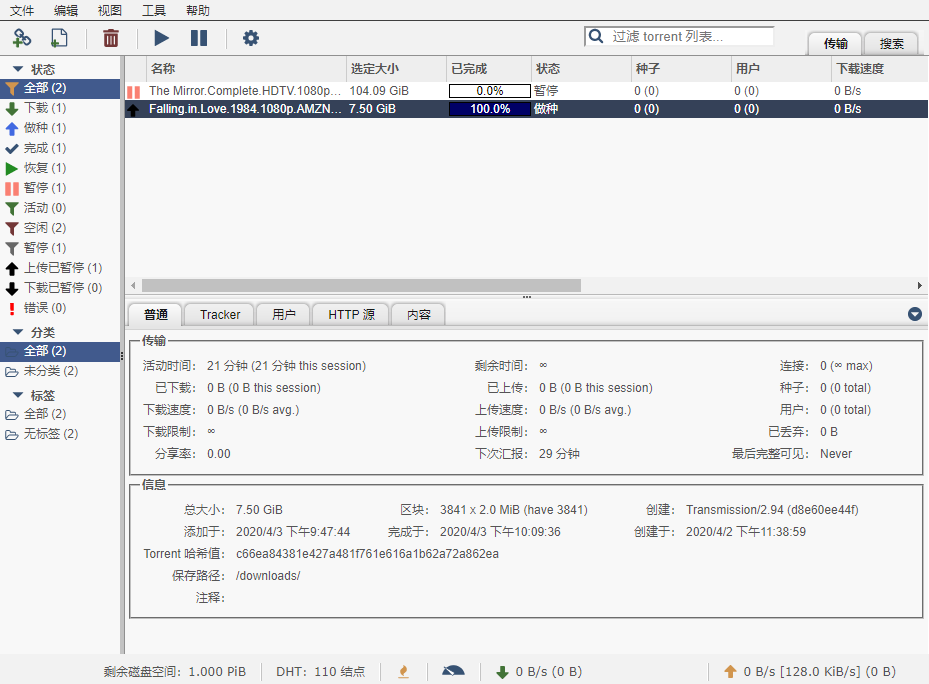This screenshot has height=684, width=929.
Task: Filter by 暂停 (1) with red pause icon
Action: 60,188
